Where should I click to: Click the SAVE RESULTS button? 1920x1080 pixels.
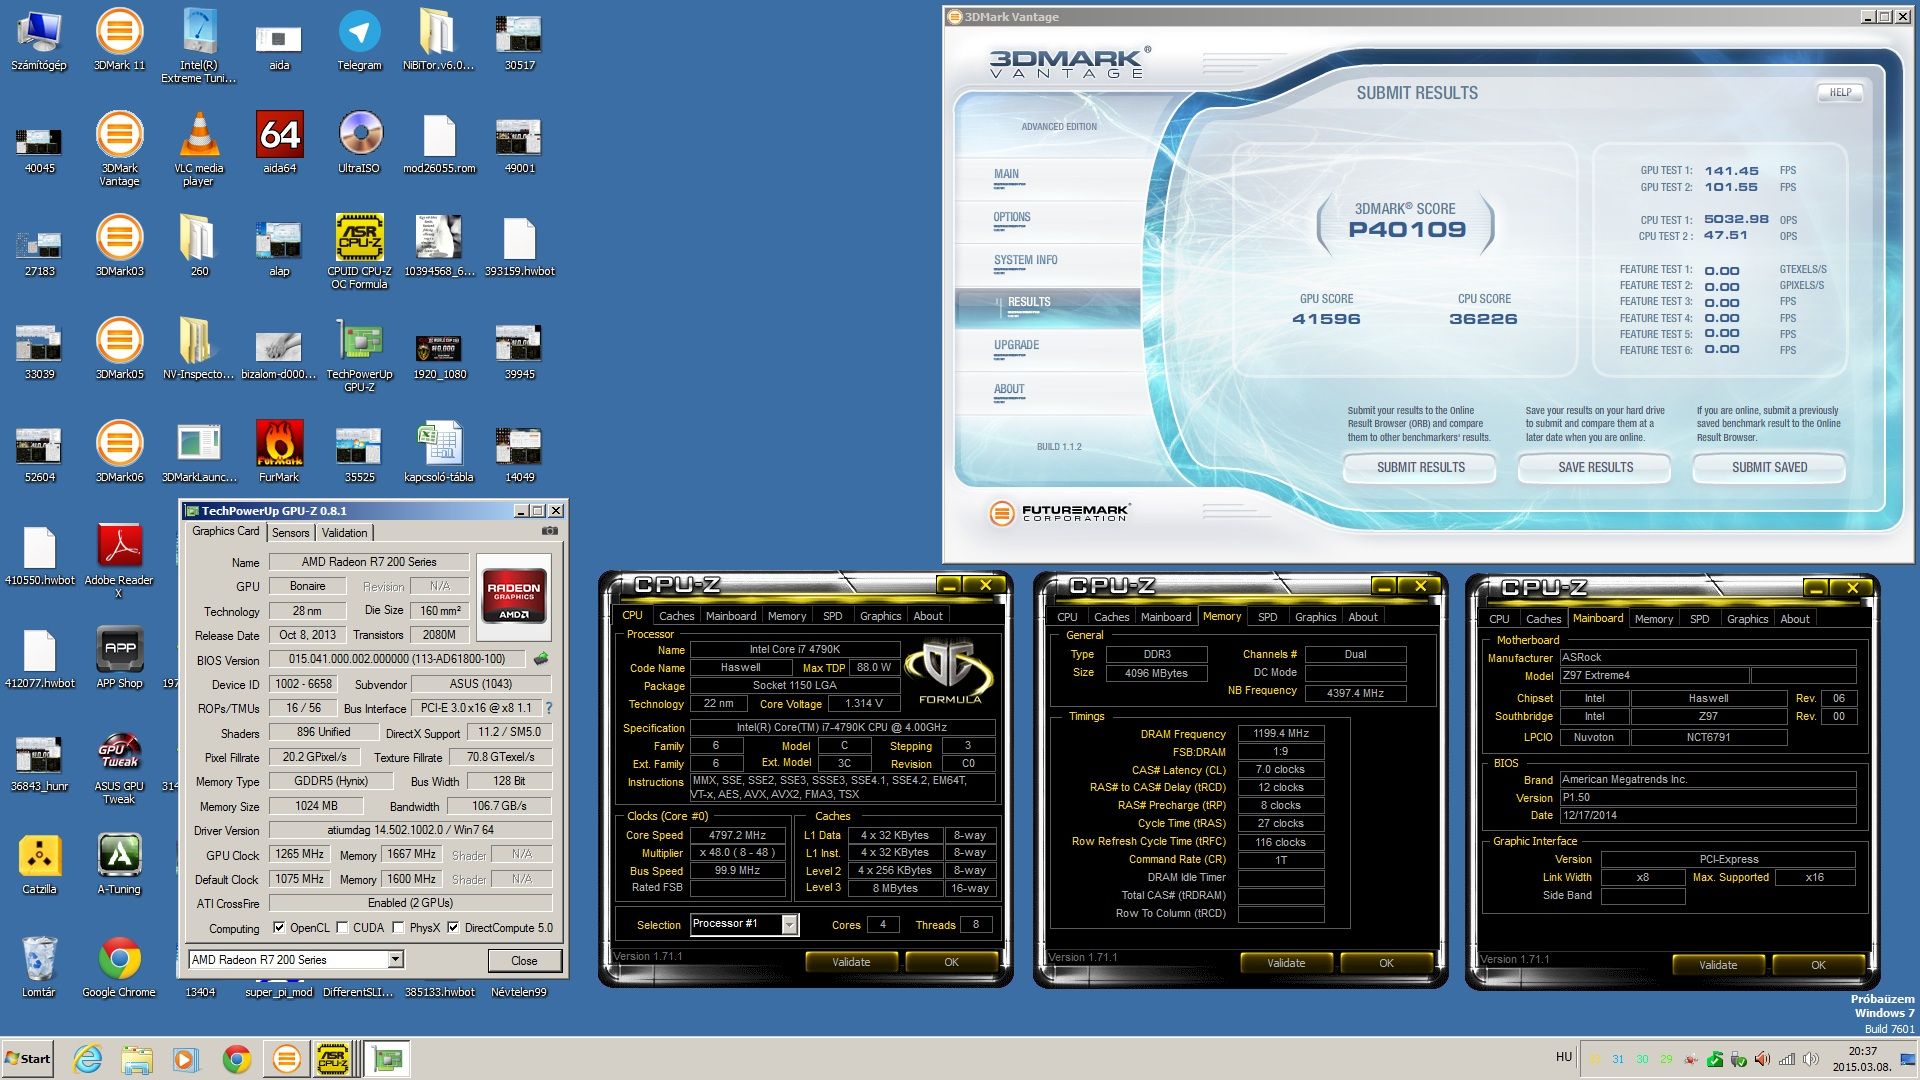click(1595, 467)
